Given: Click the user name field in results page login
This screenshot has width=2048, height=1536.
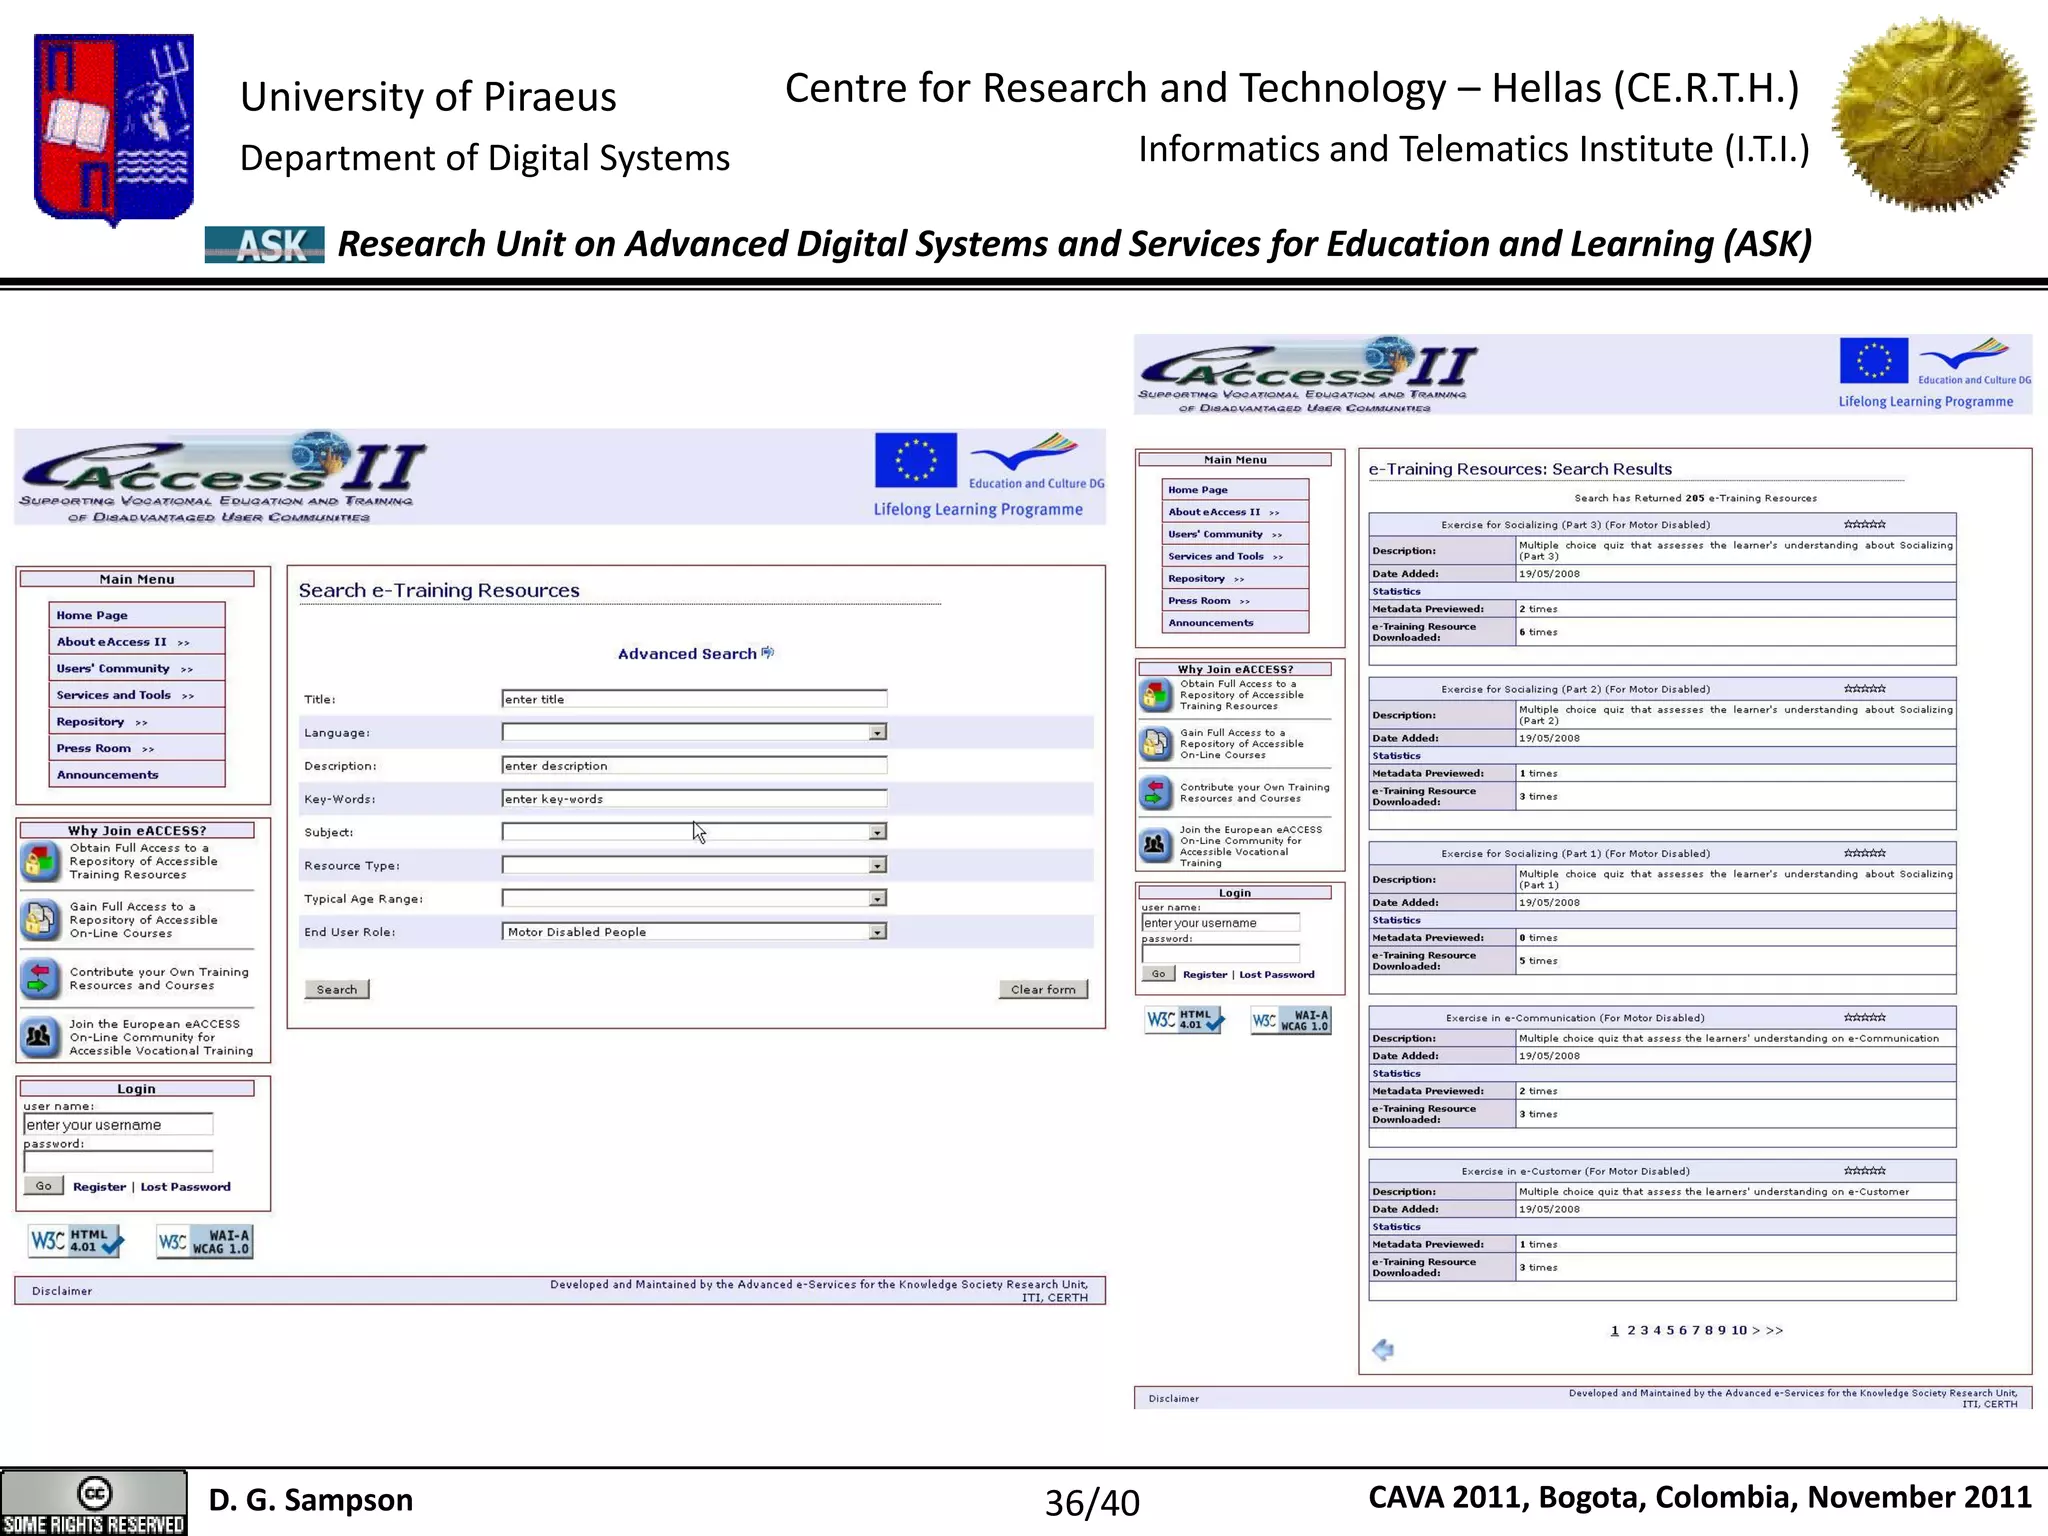Looking at the screenshot, I should pos(1221,923).
